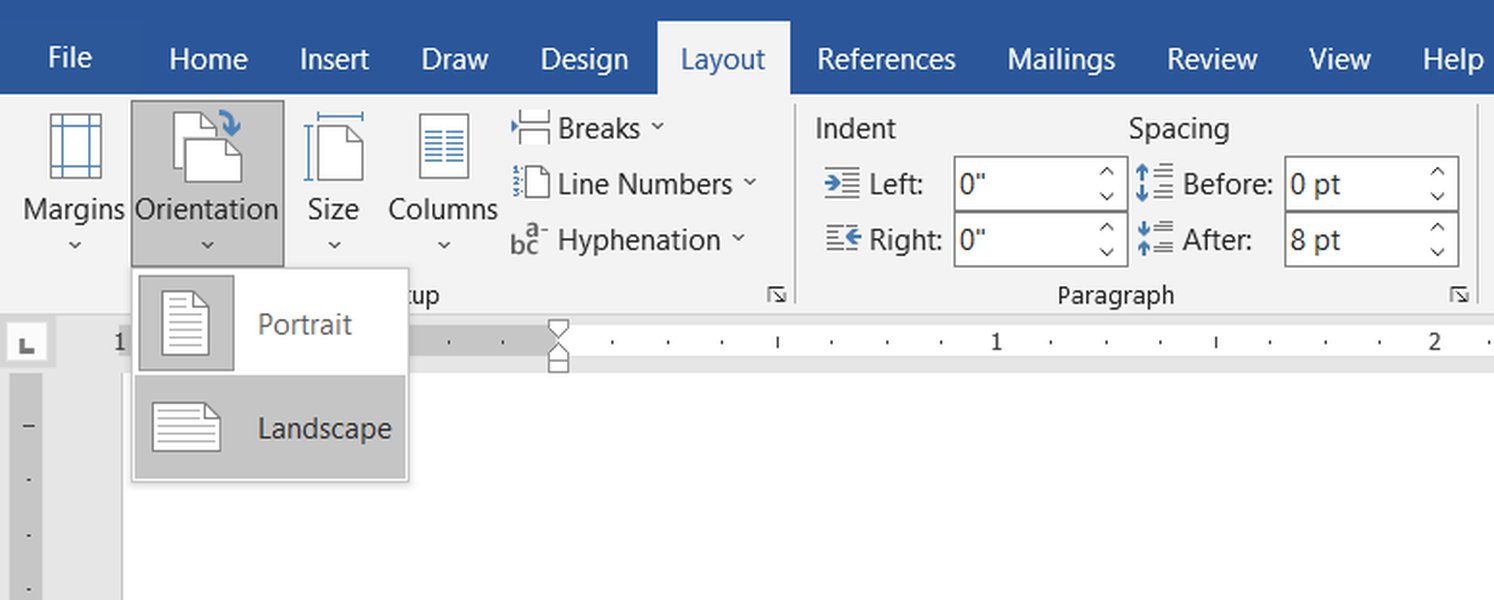1494x600 pixels.
Task: Open the Margins gallery
Action: 74,182
